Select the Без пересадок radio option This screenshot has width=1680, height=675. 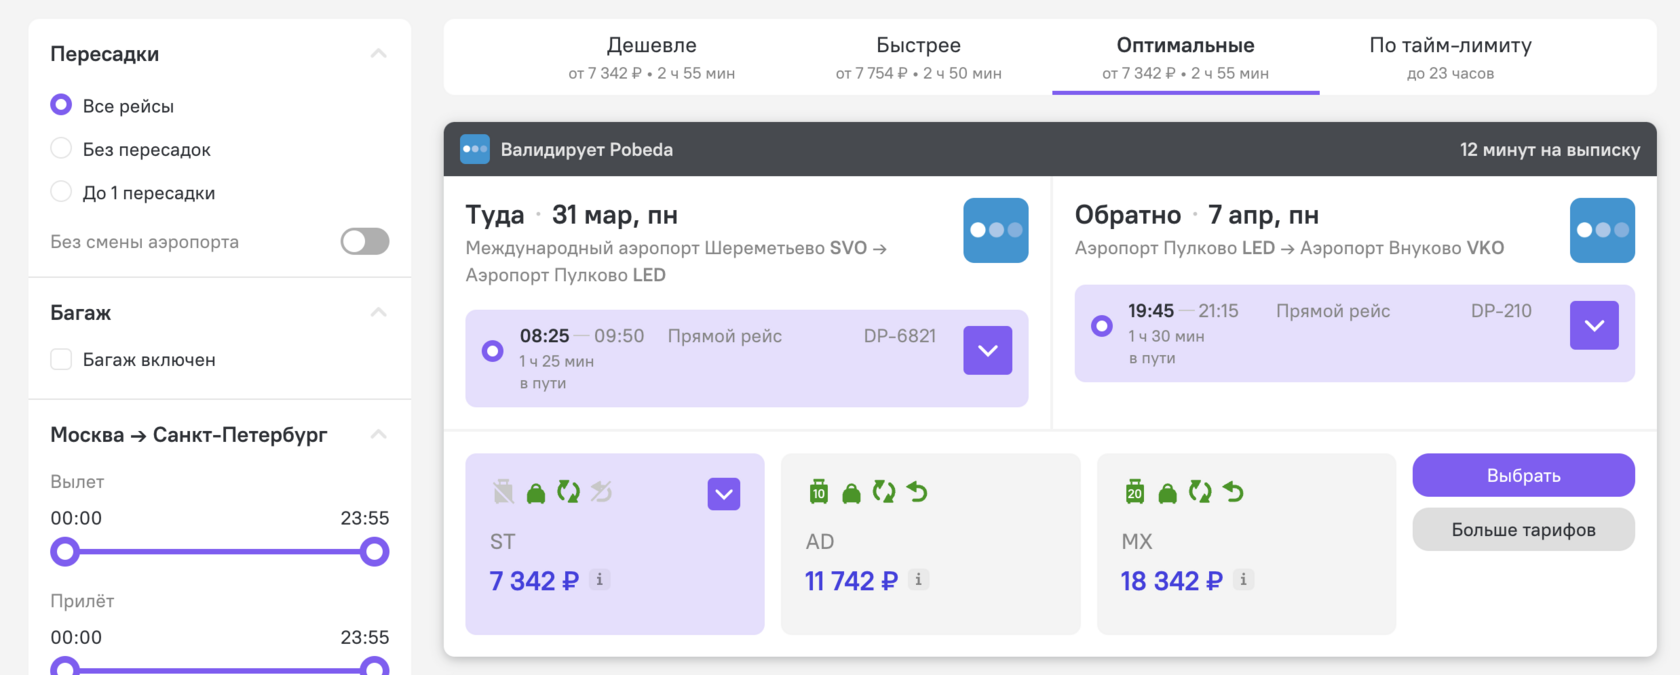click(x=61, y=149)
